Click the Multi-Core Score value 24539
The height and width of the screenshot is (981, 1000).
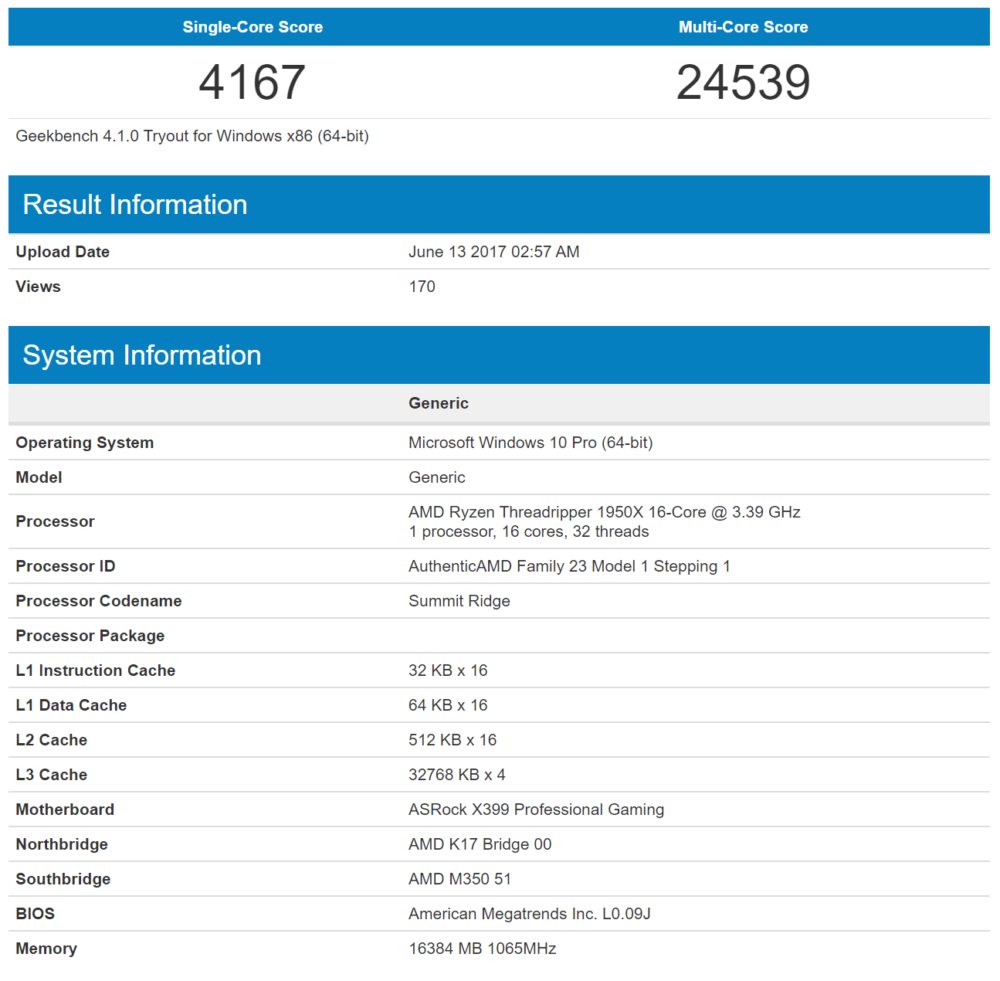(x=743, y=82)
